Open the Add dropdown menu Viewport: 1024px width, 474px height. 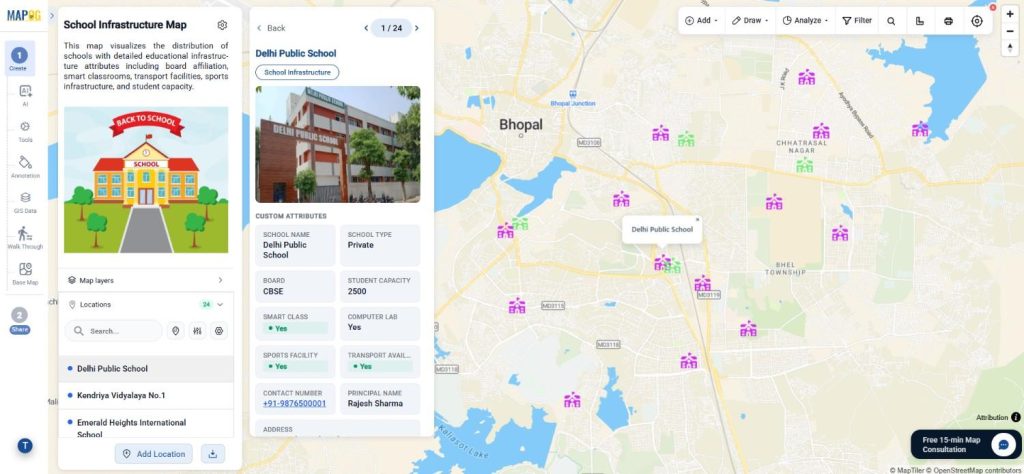click(x=701, y=21)
